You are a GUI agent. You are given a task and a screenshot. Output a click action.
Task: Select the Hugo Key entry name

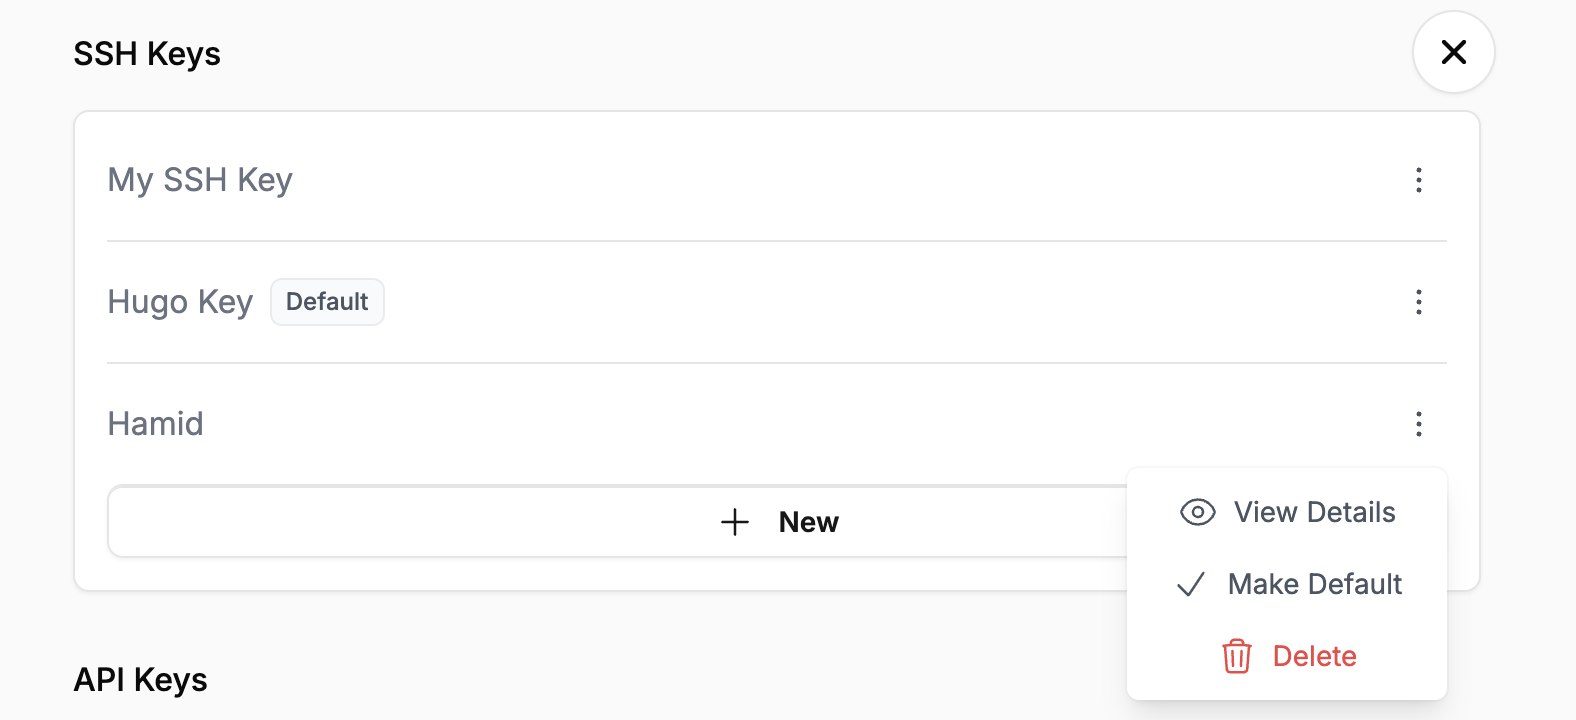point(180,302)
